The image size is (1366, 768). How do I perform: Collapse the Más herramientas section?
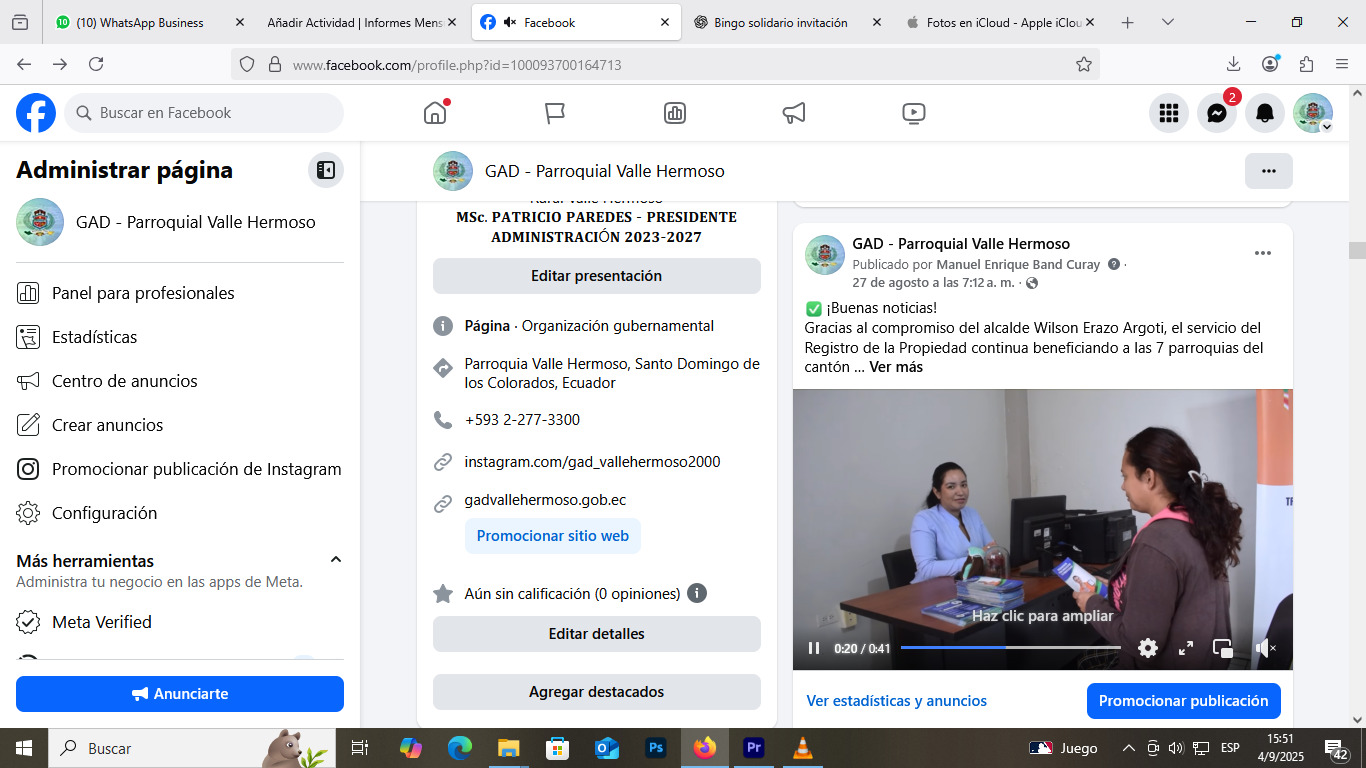click(336, 560)
